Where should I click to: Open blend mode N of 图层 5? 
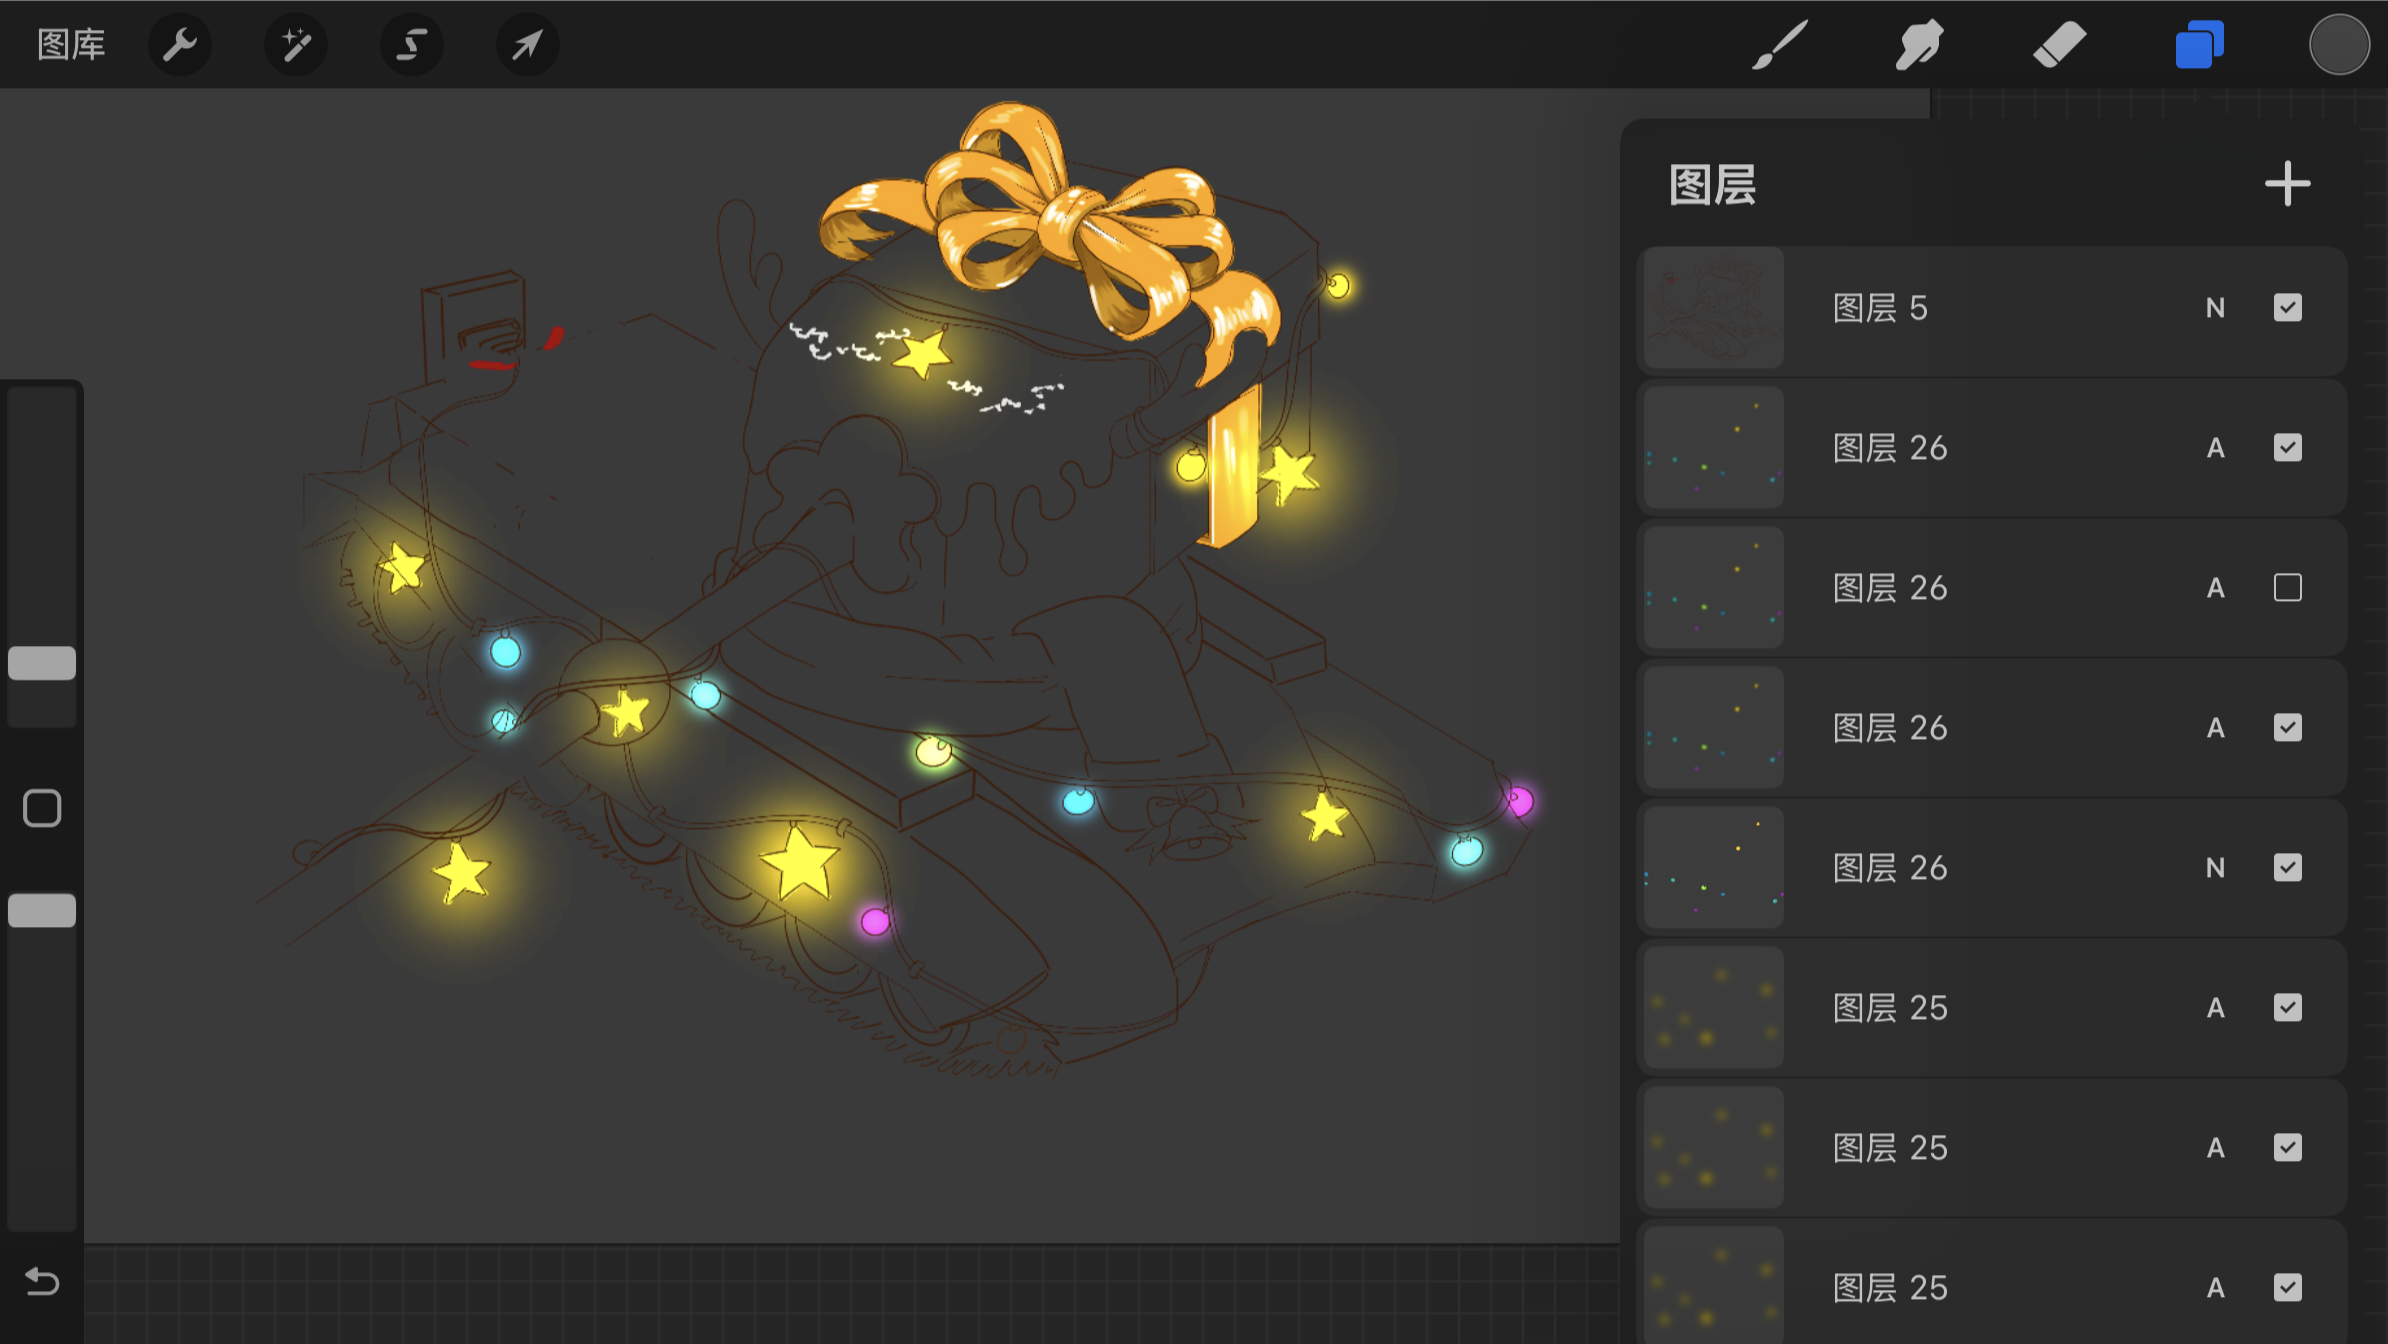[x=2215, y=308]
